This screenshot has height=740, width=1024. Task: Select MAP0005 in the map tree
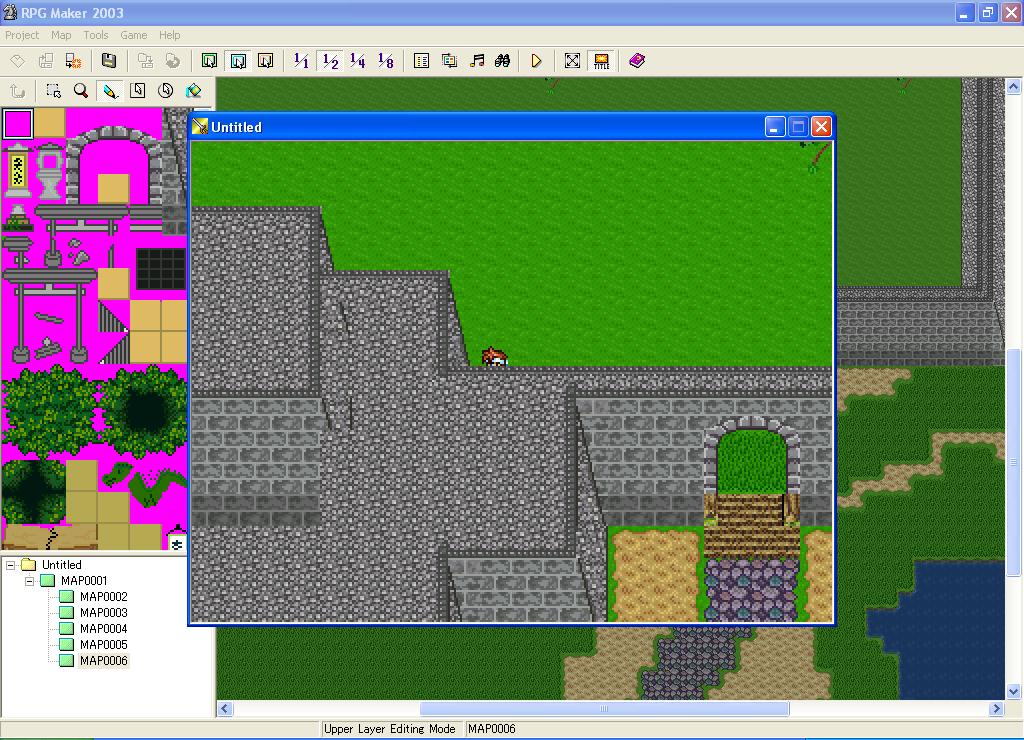pyautogui.click(x=103, y=645)
